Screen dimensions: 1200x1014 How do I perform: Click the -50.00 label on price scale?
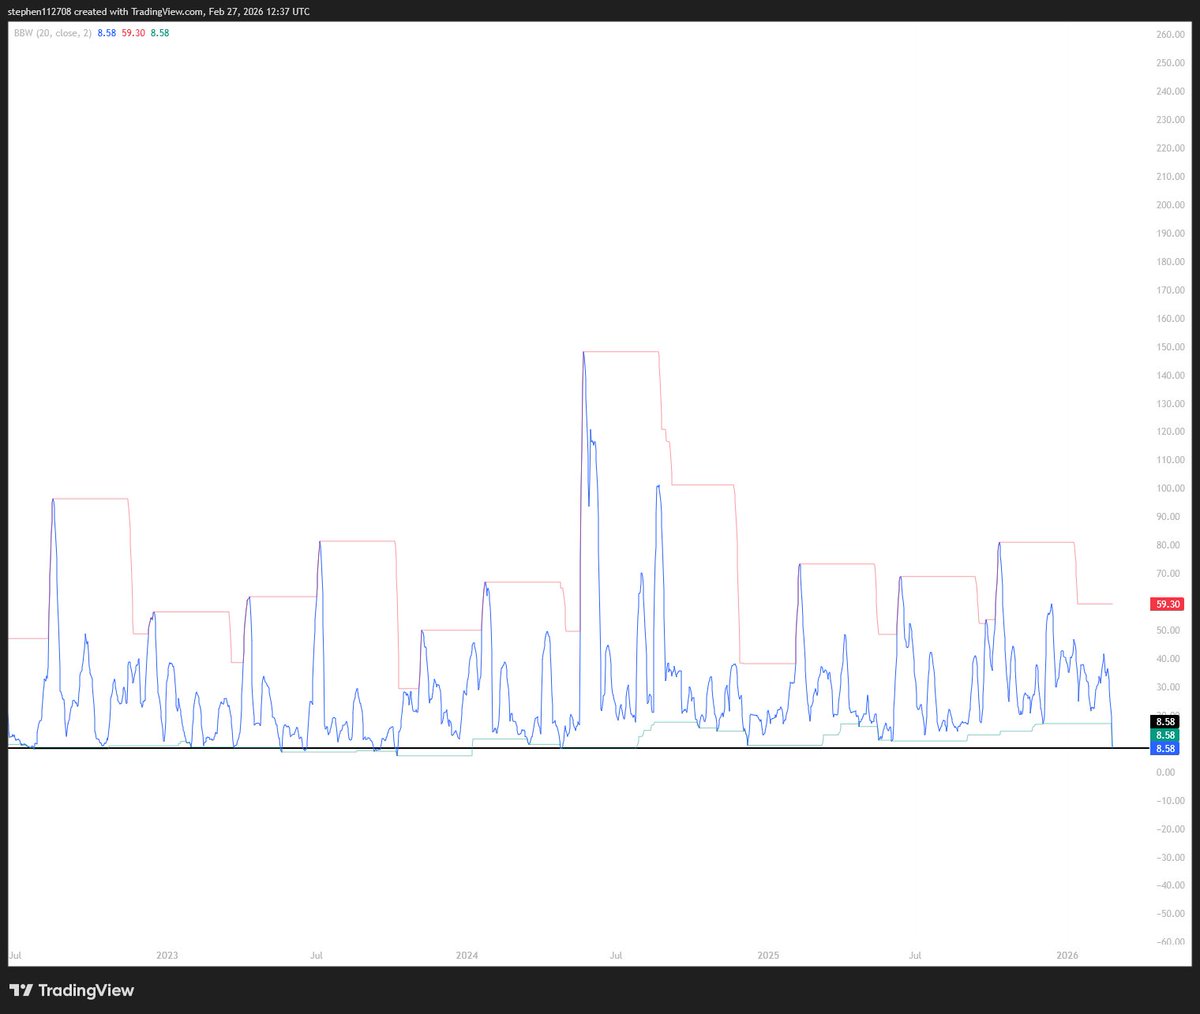tap(1170, 914)
